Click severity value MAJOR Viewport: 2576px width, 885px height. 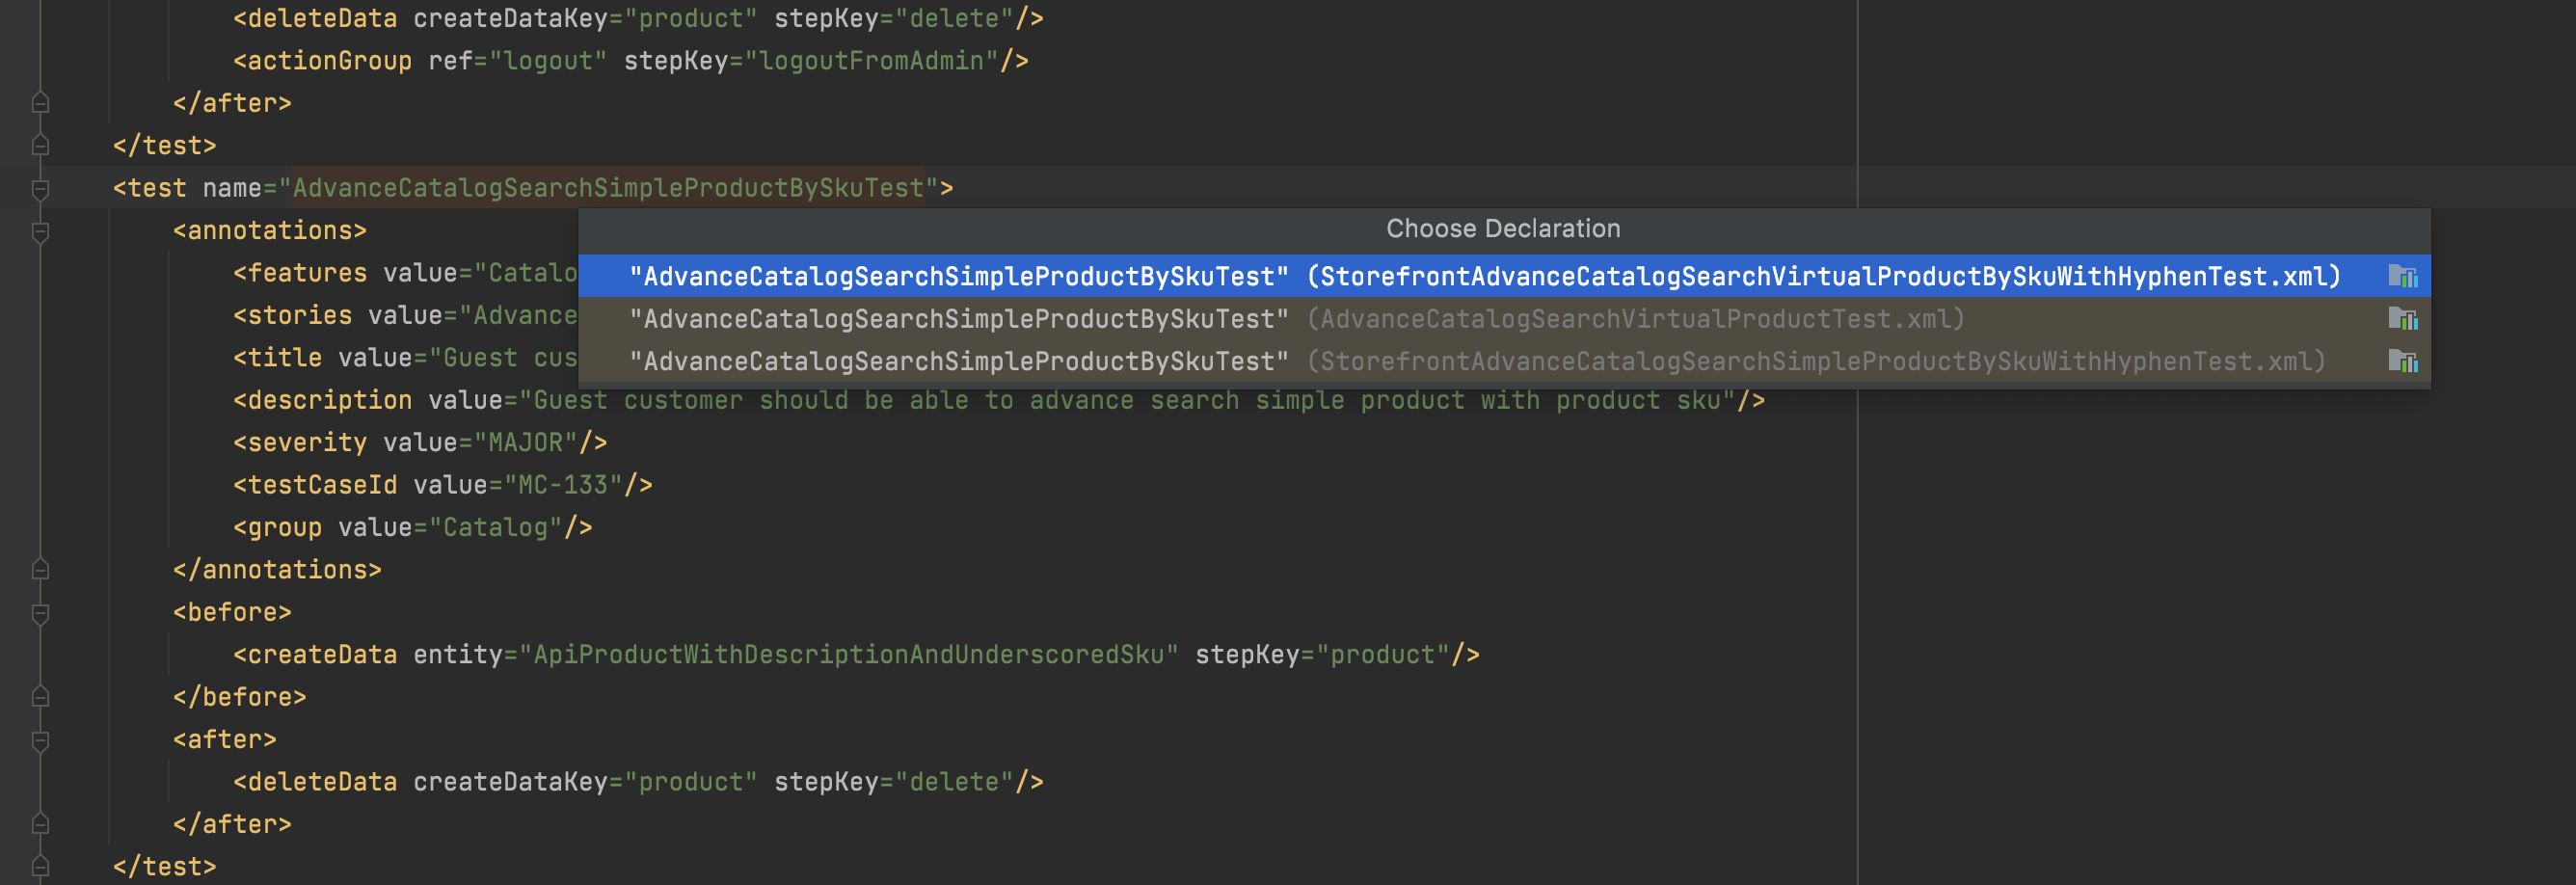click(x=525, y=442)
